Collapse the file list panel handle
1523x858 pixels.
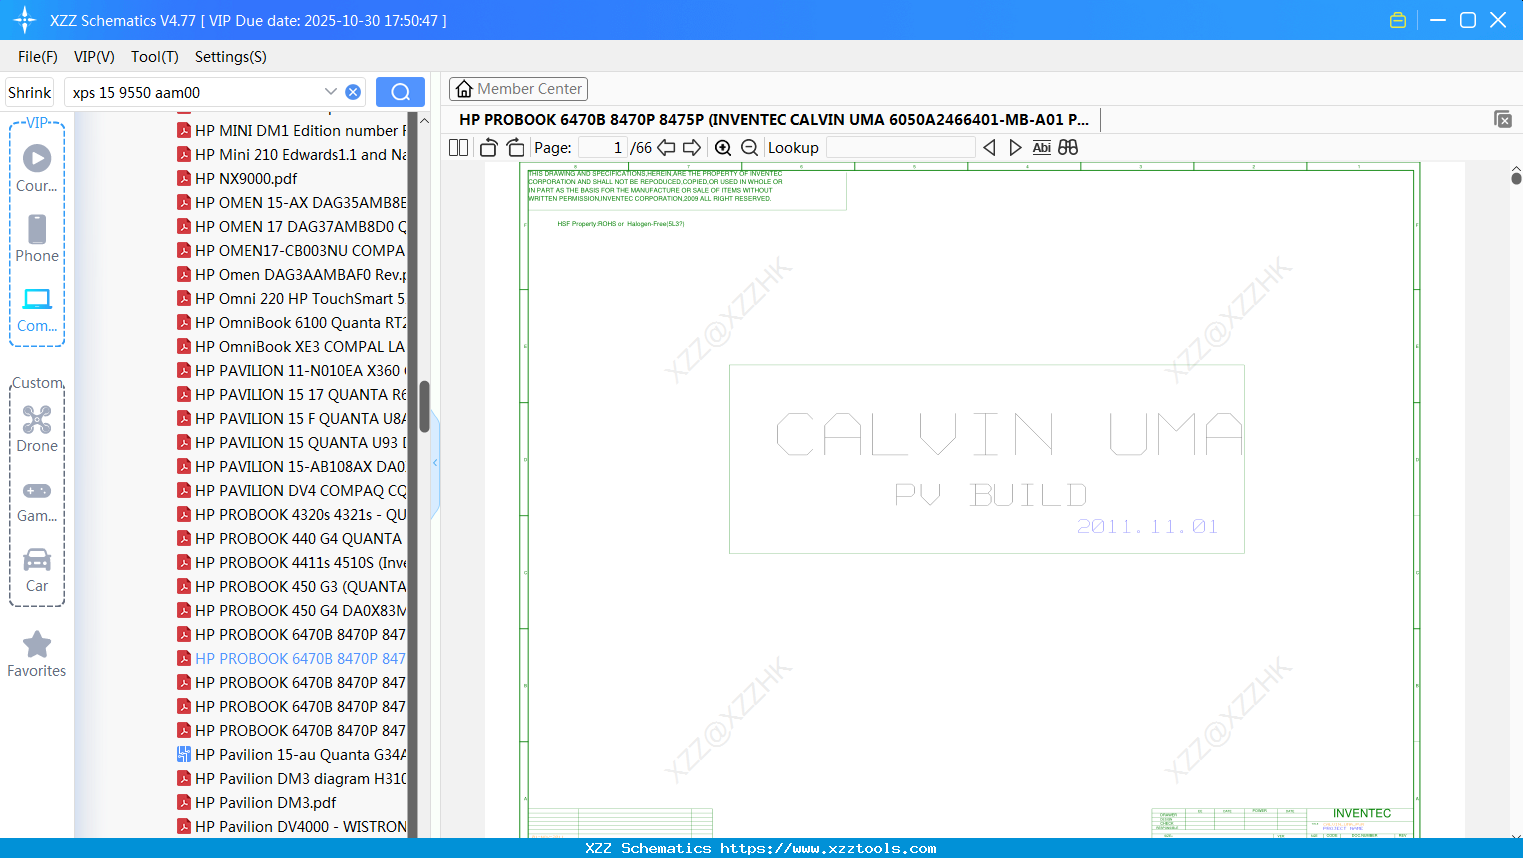435,463
